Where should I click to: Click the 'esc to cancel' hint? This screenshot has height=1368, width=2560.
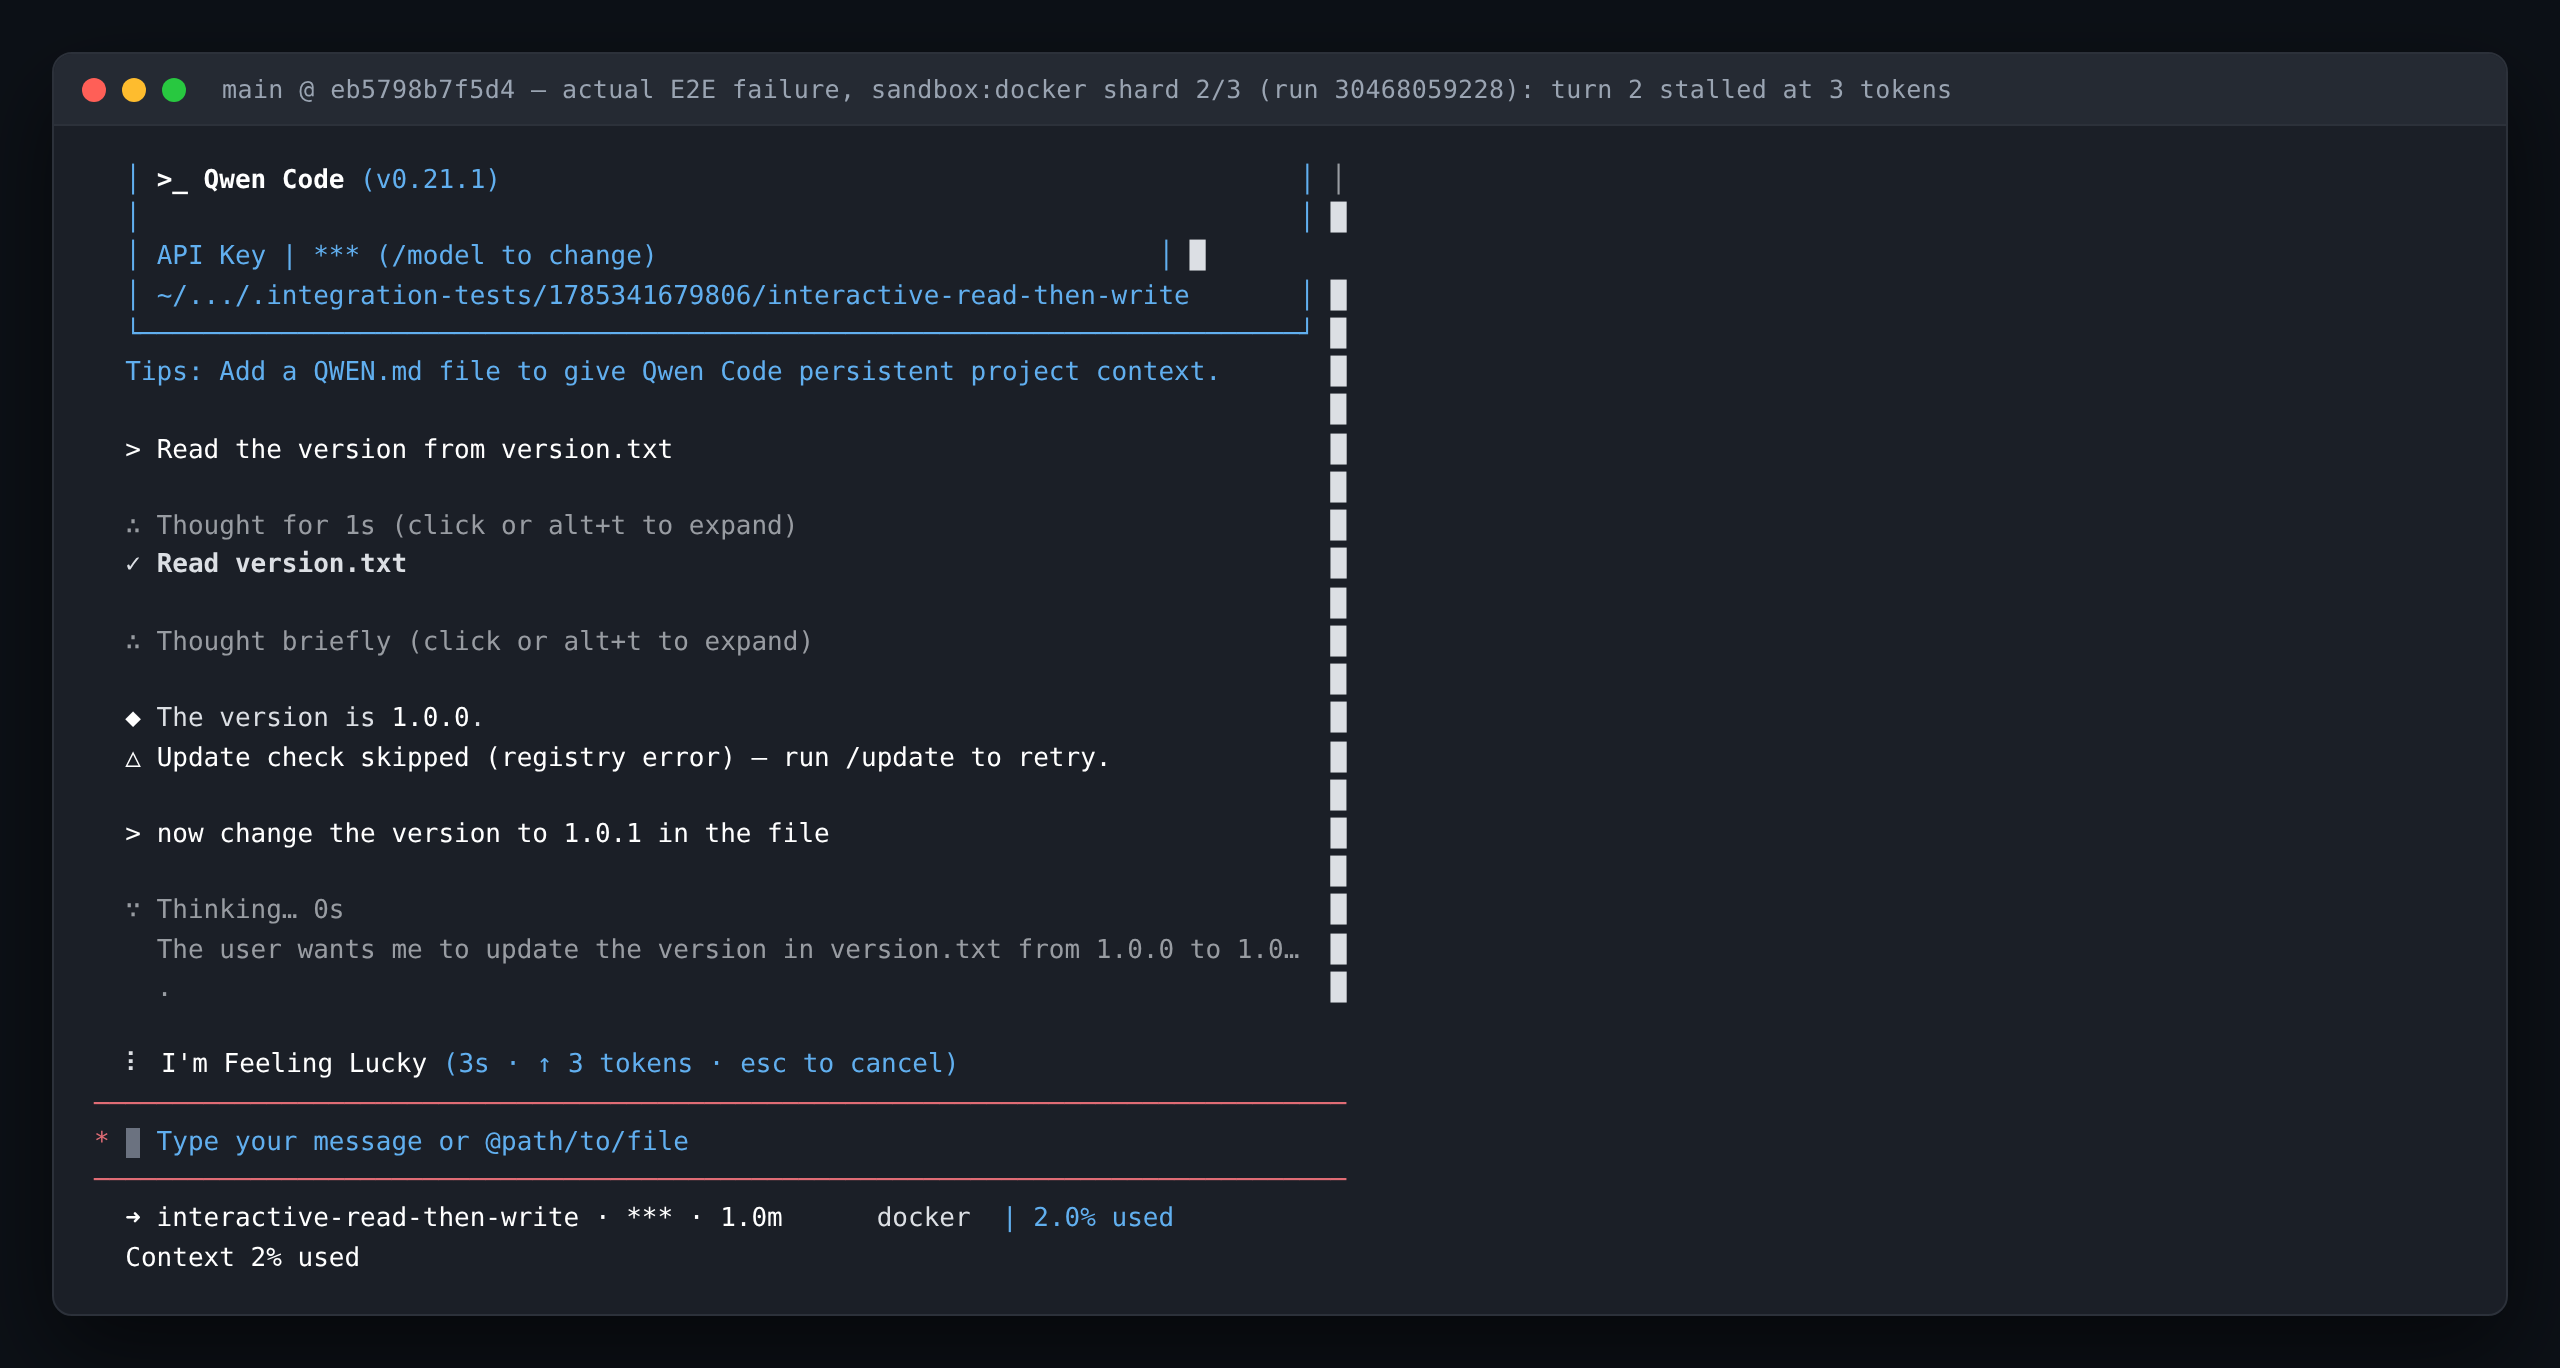click(840, 1064)
